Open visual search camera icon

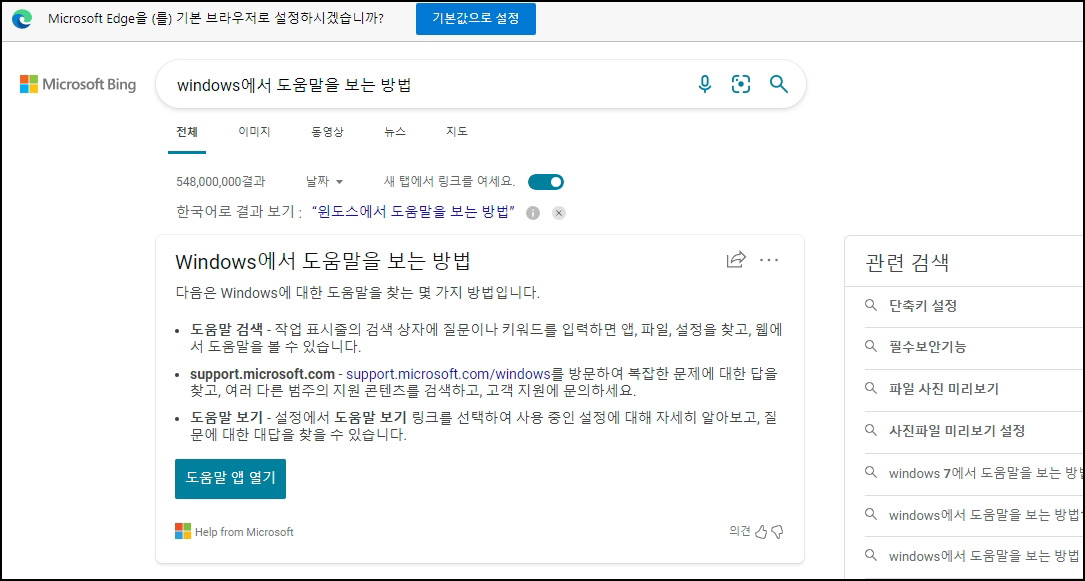(741, 84)
